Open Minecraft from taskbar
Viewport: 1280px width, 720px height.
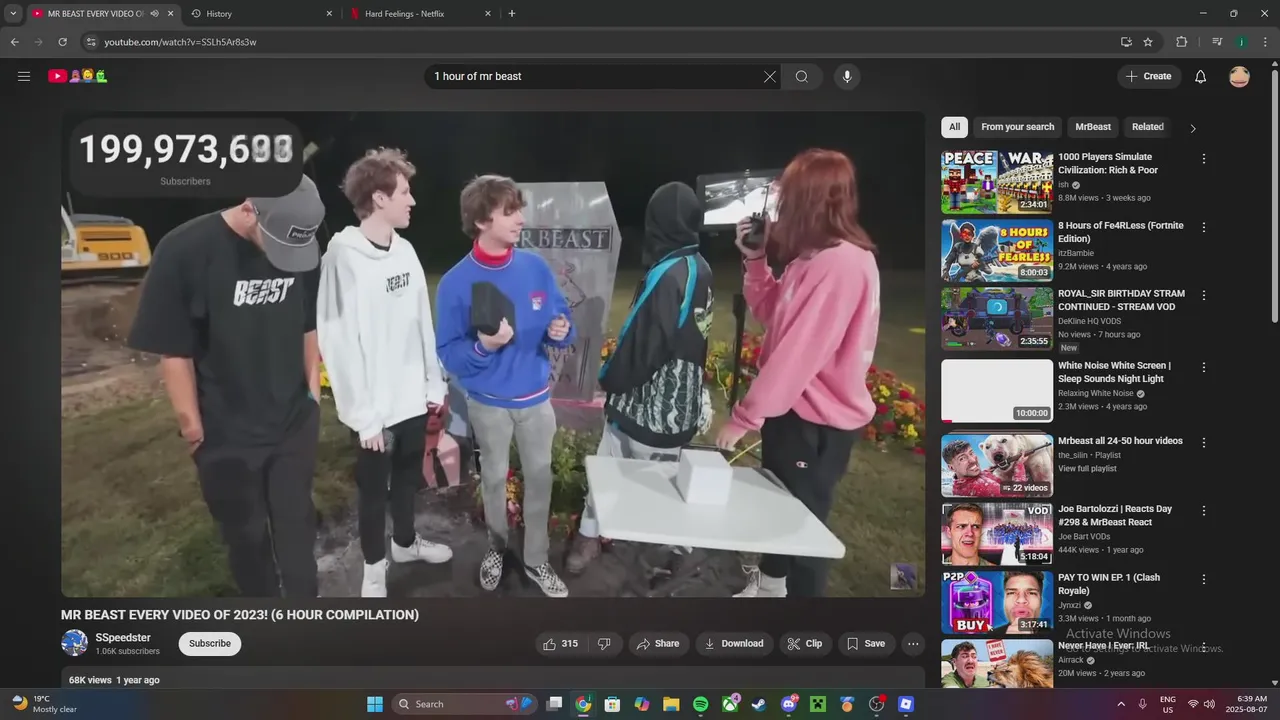[818, 704]
